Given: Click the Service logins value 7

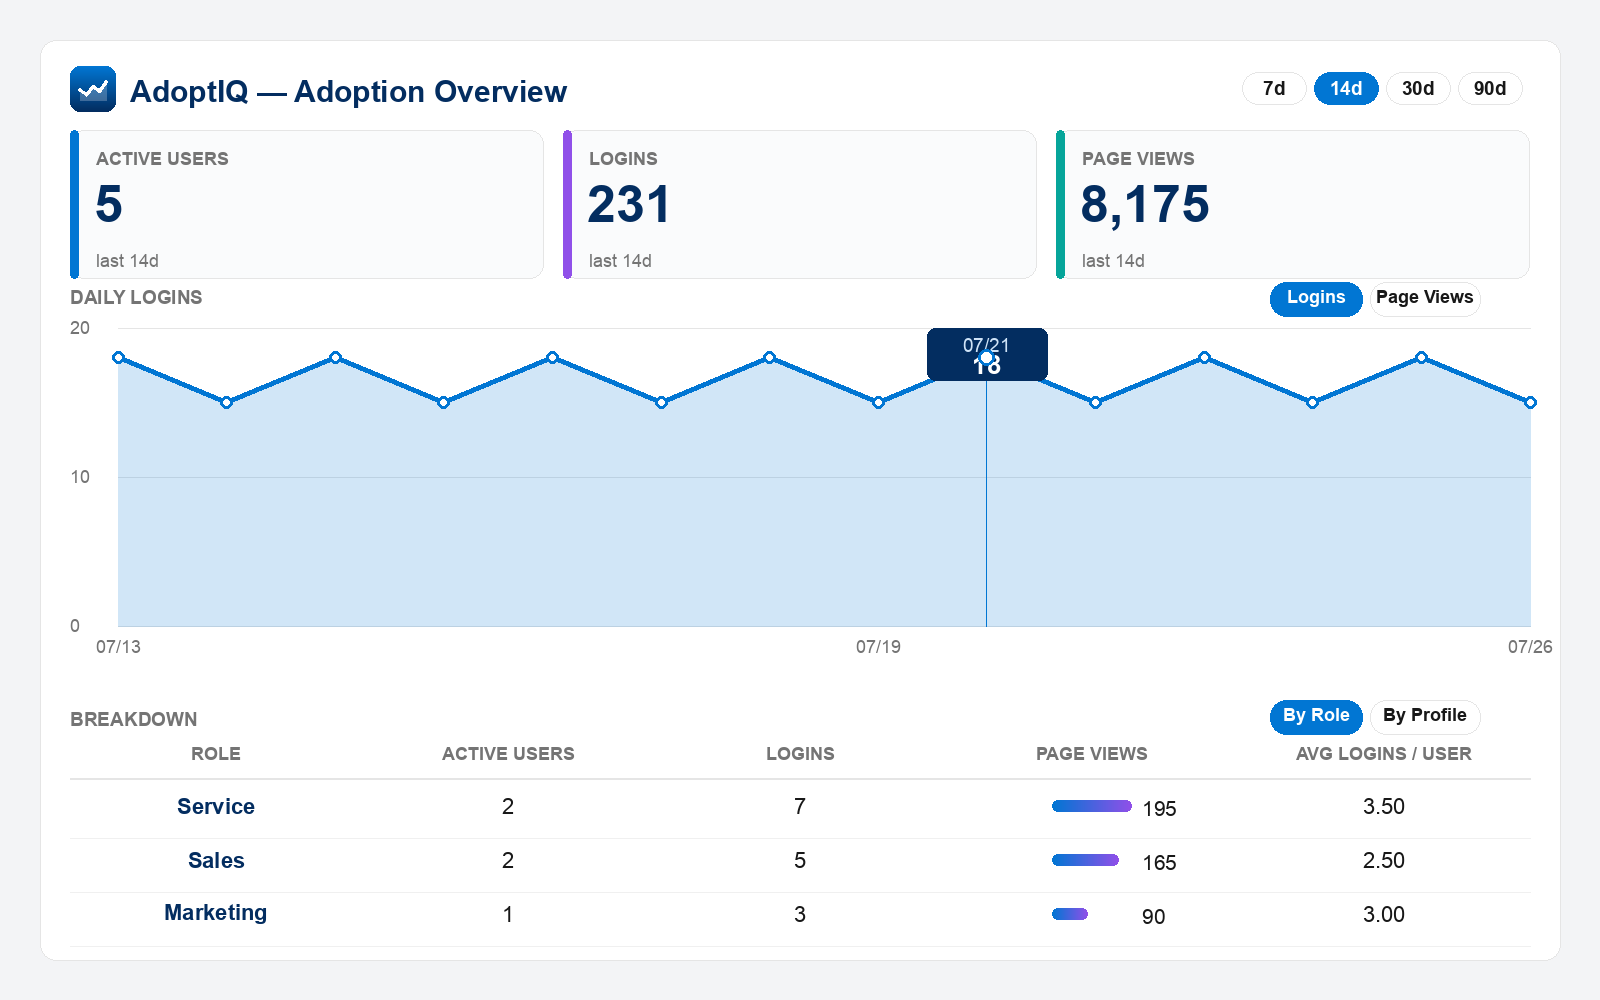Looking at the screenshot, I should pos(800,807).
